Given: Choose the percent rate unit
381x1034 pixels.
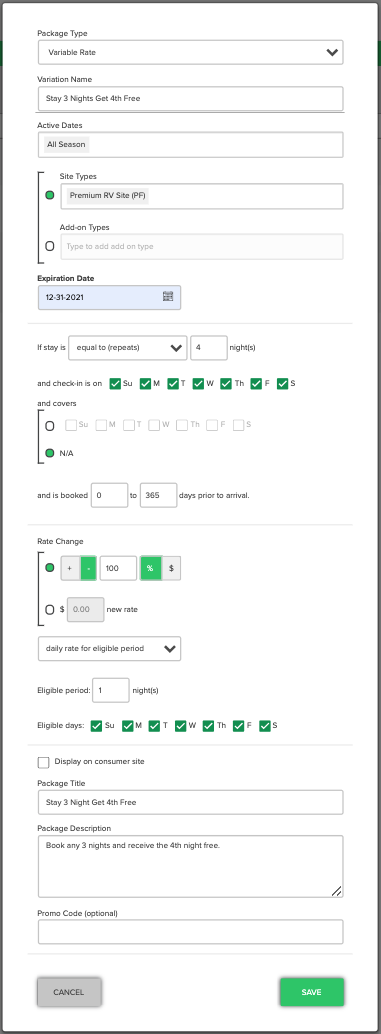Looking at the screenshot, I should (151, 568).
